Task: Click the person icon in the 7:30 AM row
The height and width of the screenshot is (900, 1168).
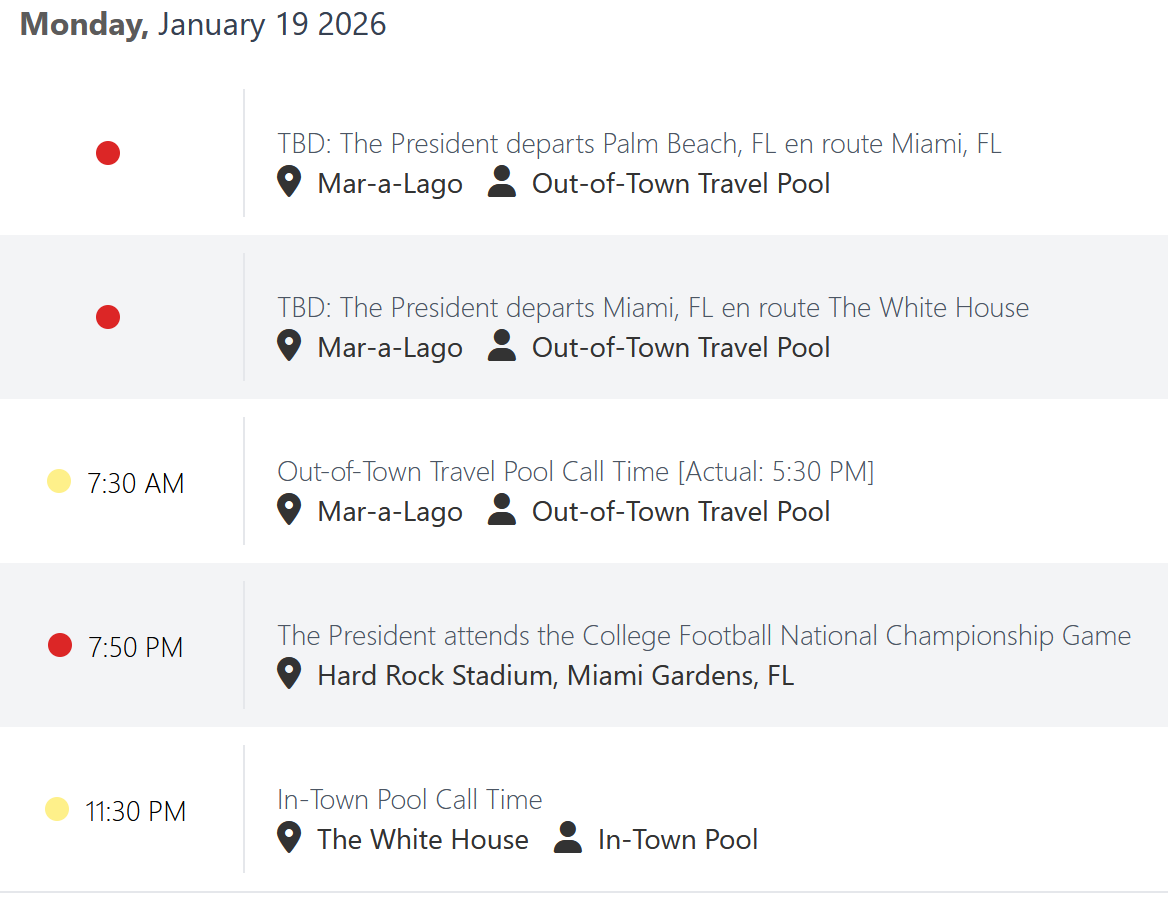Action: click(x=502, y=510)
